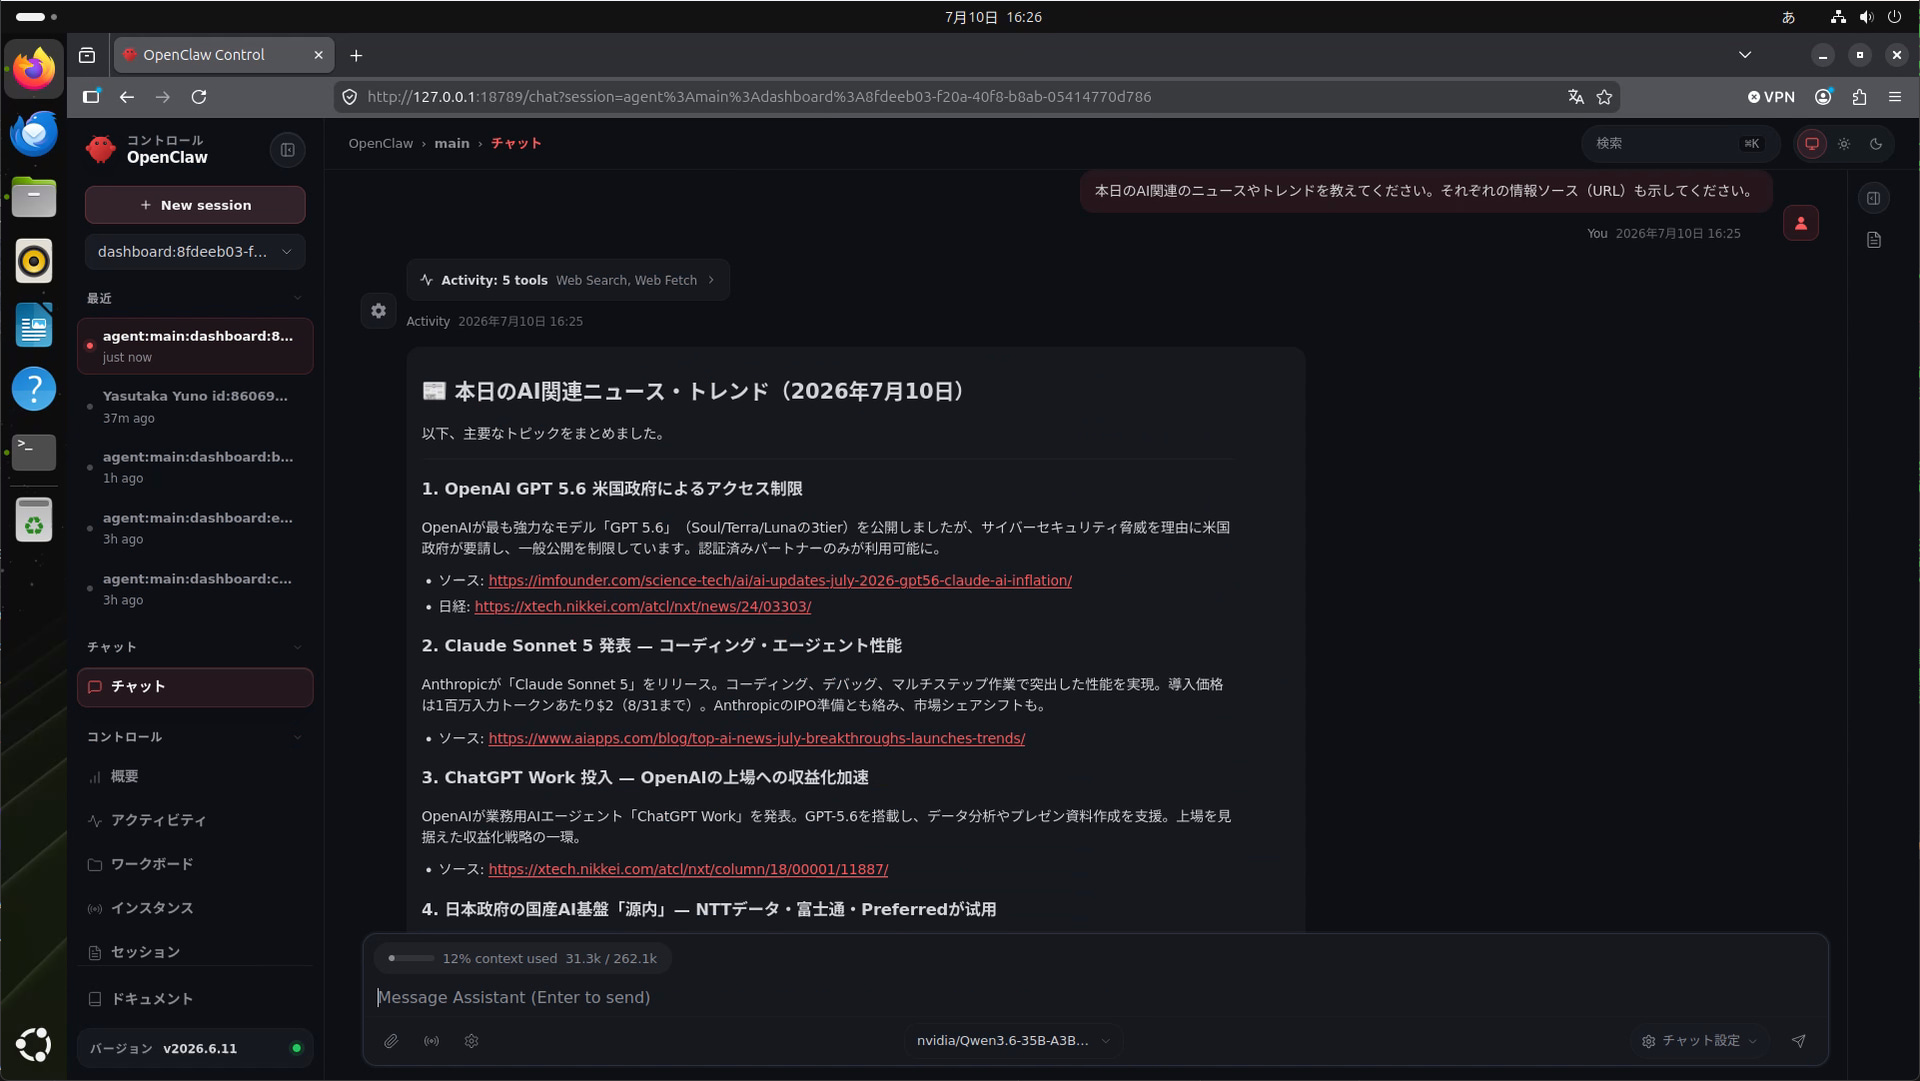
Task: Open Files manager from dock
Action: [x=34, y=196]
